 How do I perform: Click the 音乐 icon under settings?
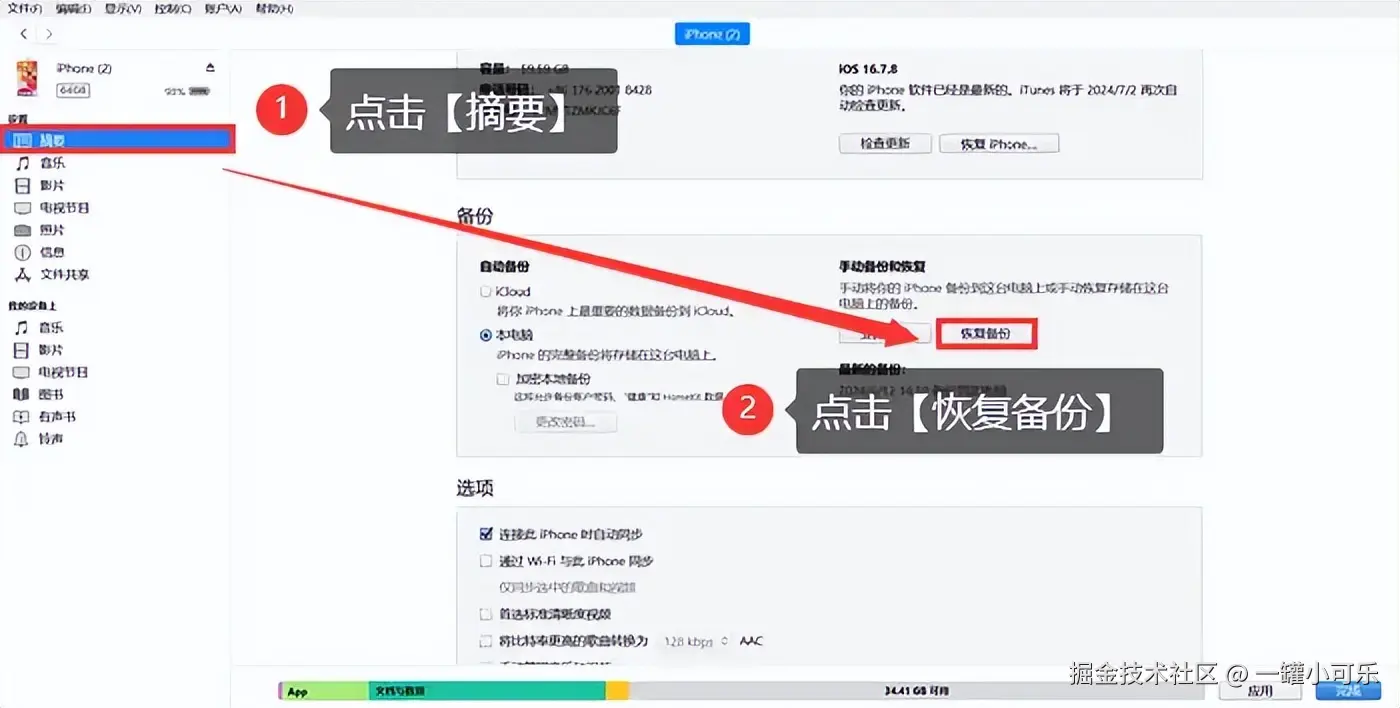(22, 163)
